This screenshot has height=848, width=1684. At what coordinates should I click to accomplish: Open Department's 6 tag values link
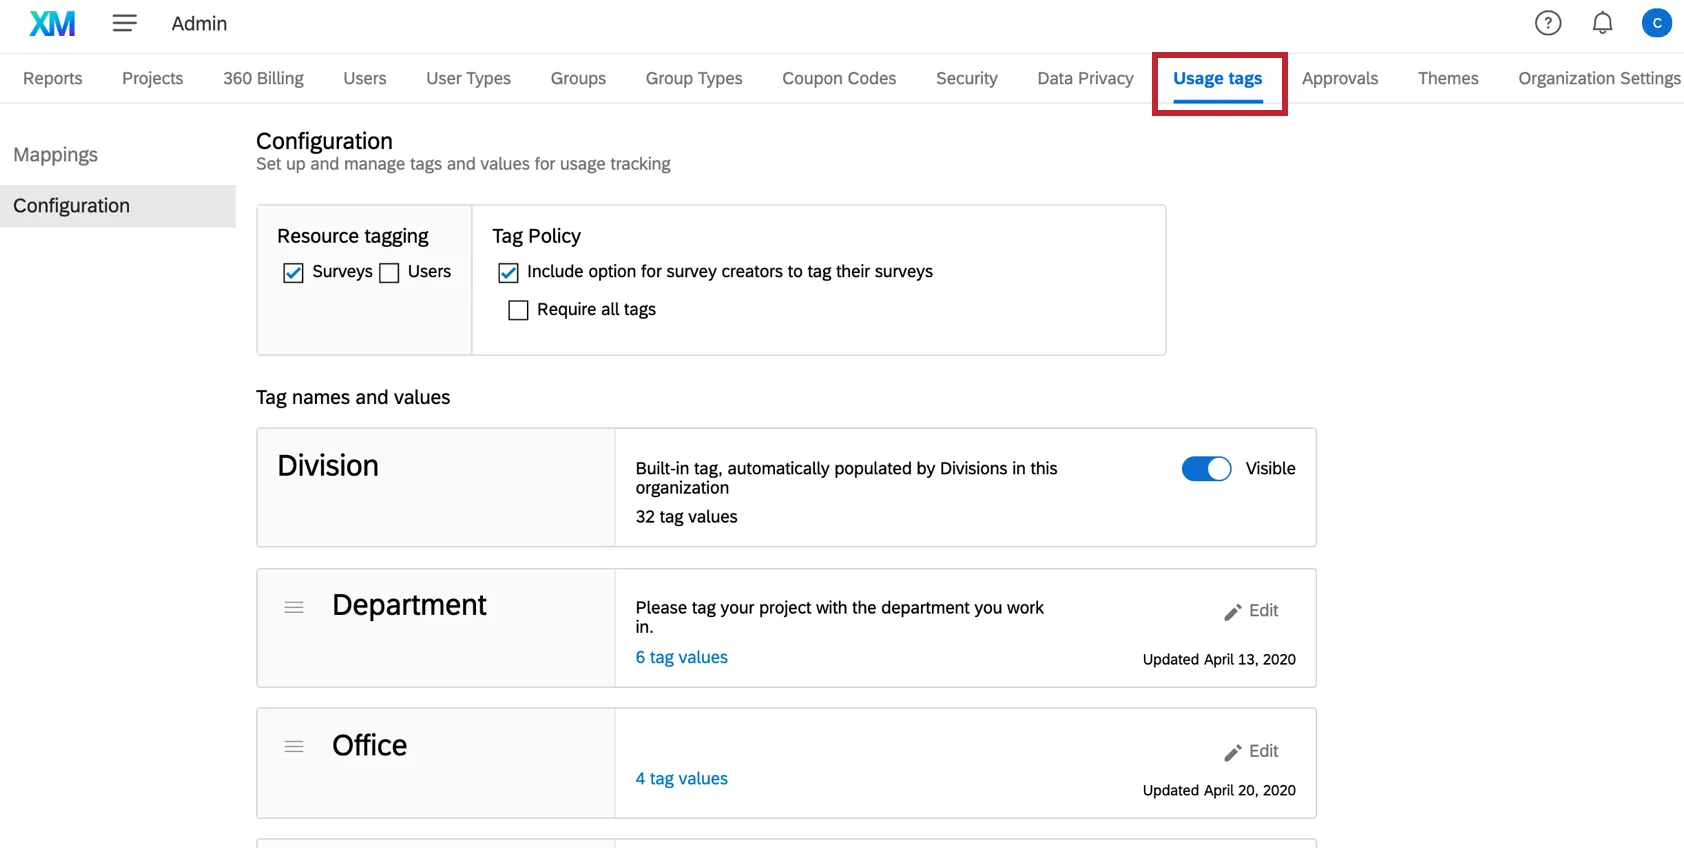(681, 657)
